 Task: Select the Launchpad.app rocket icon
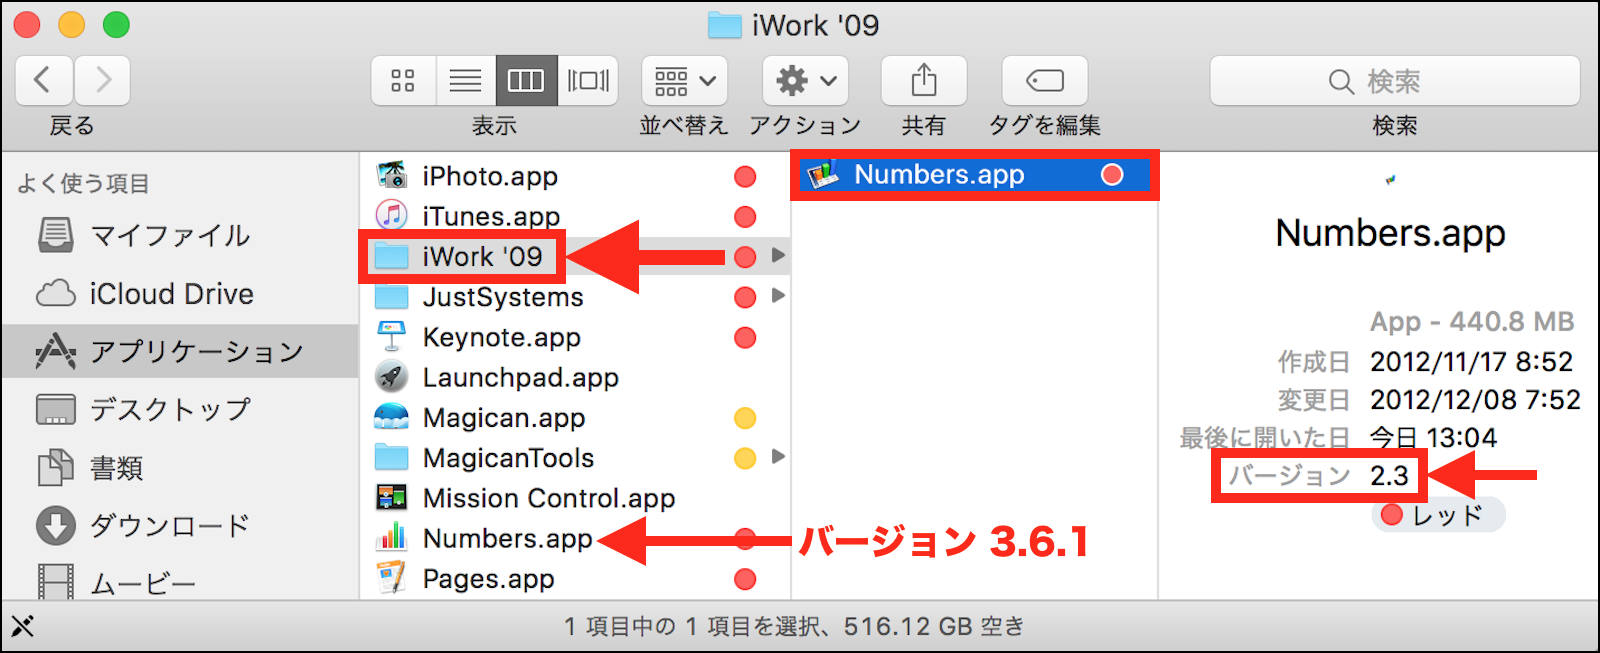point(391,377)
